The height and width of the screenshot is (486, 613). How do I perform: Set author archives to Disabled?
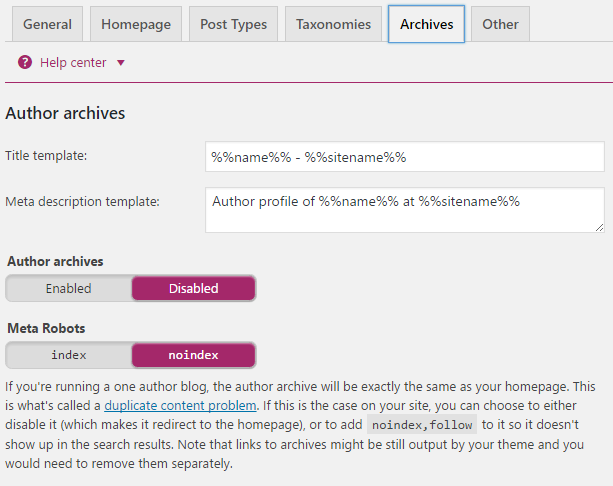coord(193,289)
